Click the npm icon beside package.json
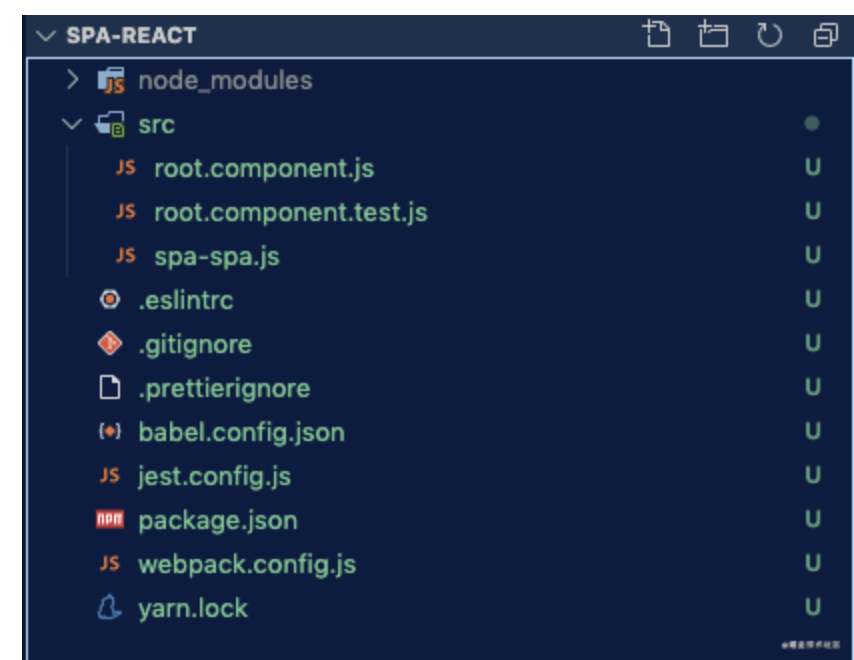 110,520
